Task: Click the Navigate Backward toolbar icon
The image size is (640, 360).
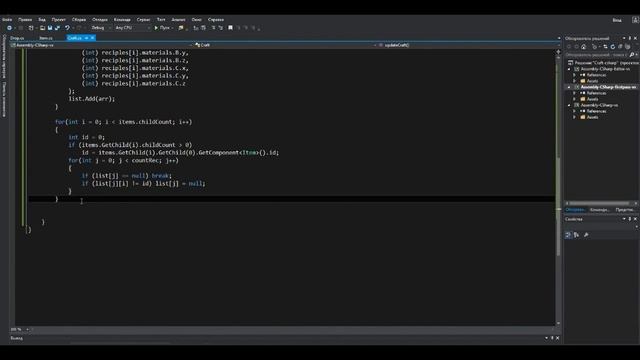Action: coord(9,28)
